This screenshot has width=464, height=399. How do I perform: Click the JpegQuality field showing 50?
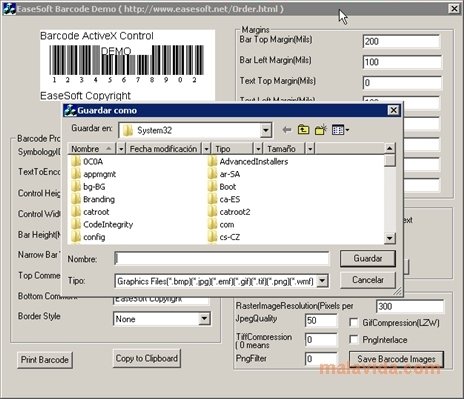pos(321,320)
